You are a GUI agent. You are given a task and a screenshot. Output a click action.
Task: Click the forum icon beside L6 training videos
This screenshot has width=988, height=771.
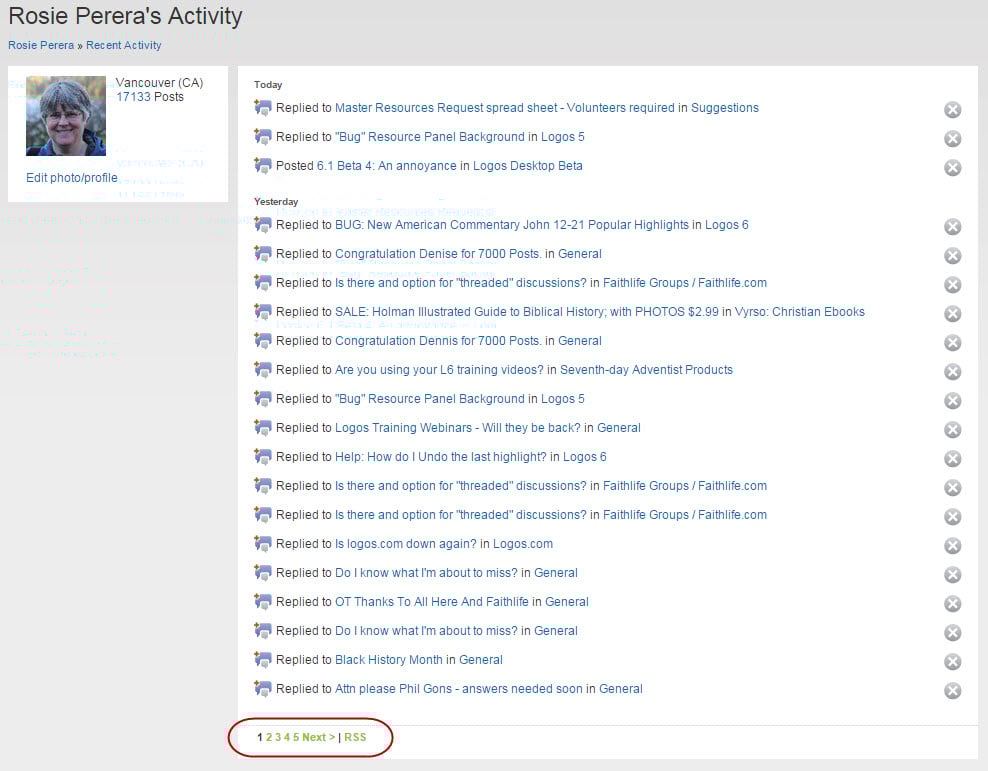click(x=263, y=370)
